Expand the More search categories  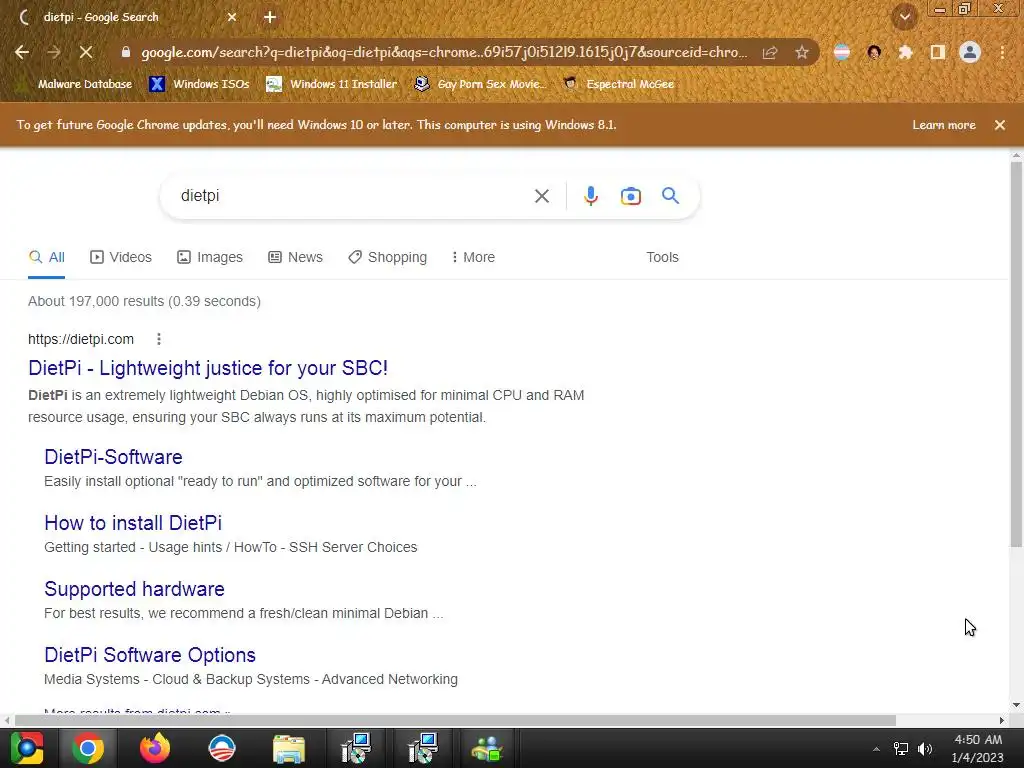(473, 257)
